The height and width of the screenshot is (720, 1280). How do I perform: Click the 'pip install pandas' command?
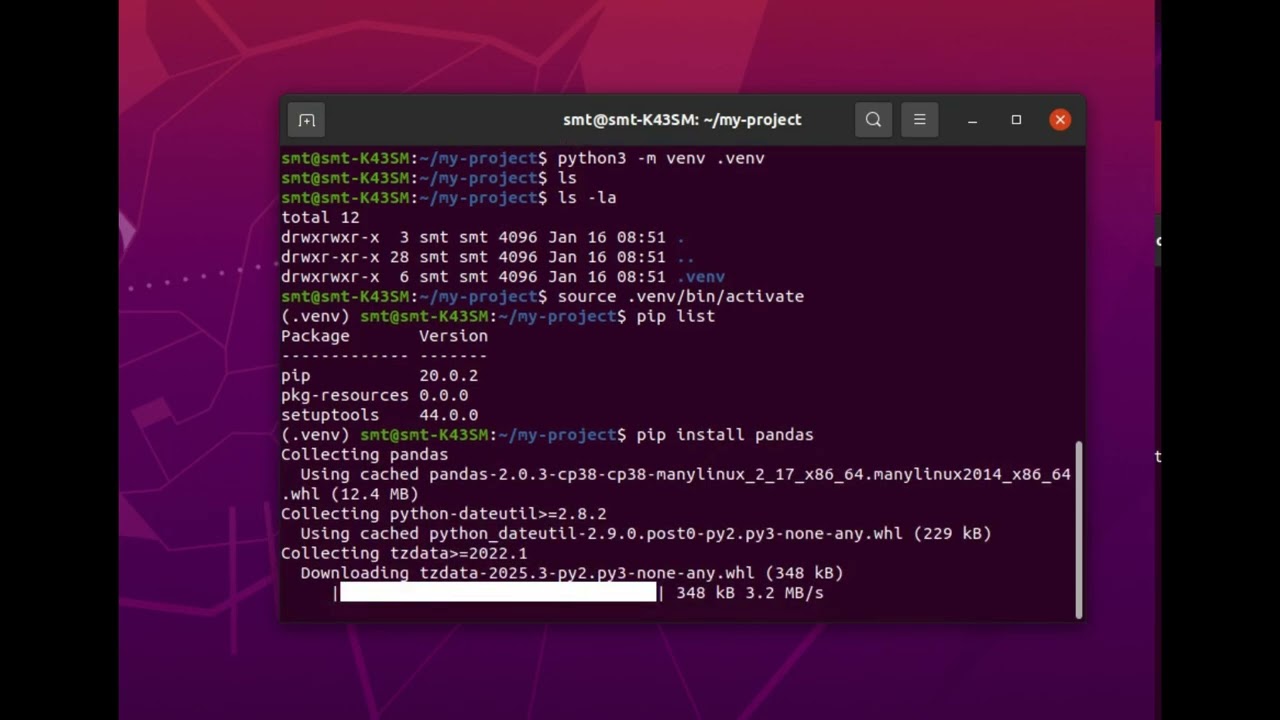(x=725, y=435)
